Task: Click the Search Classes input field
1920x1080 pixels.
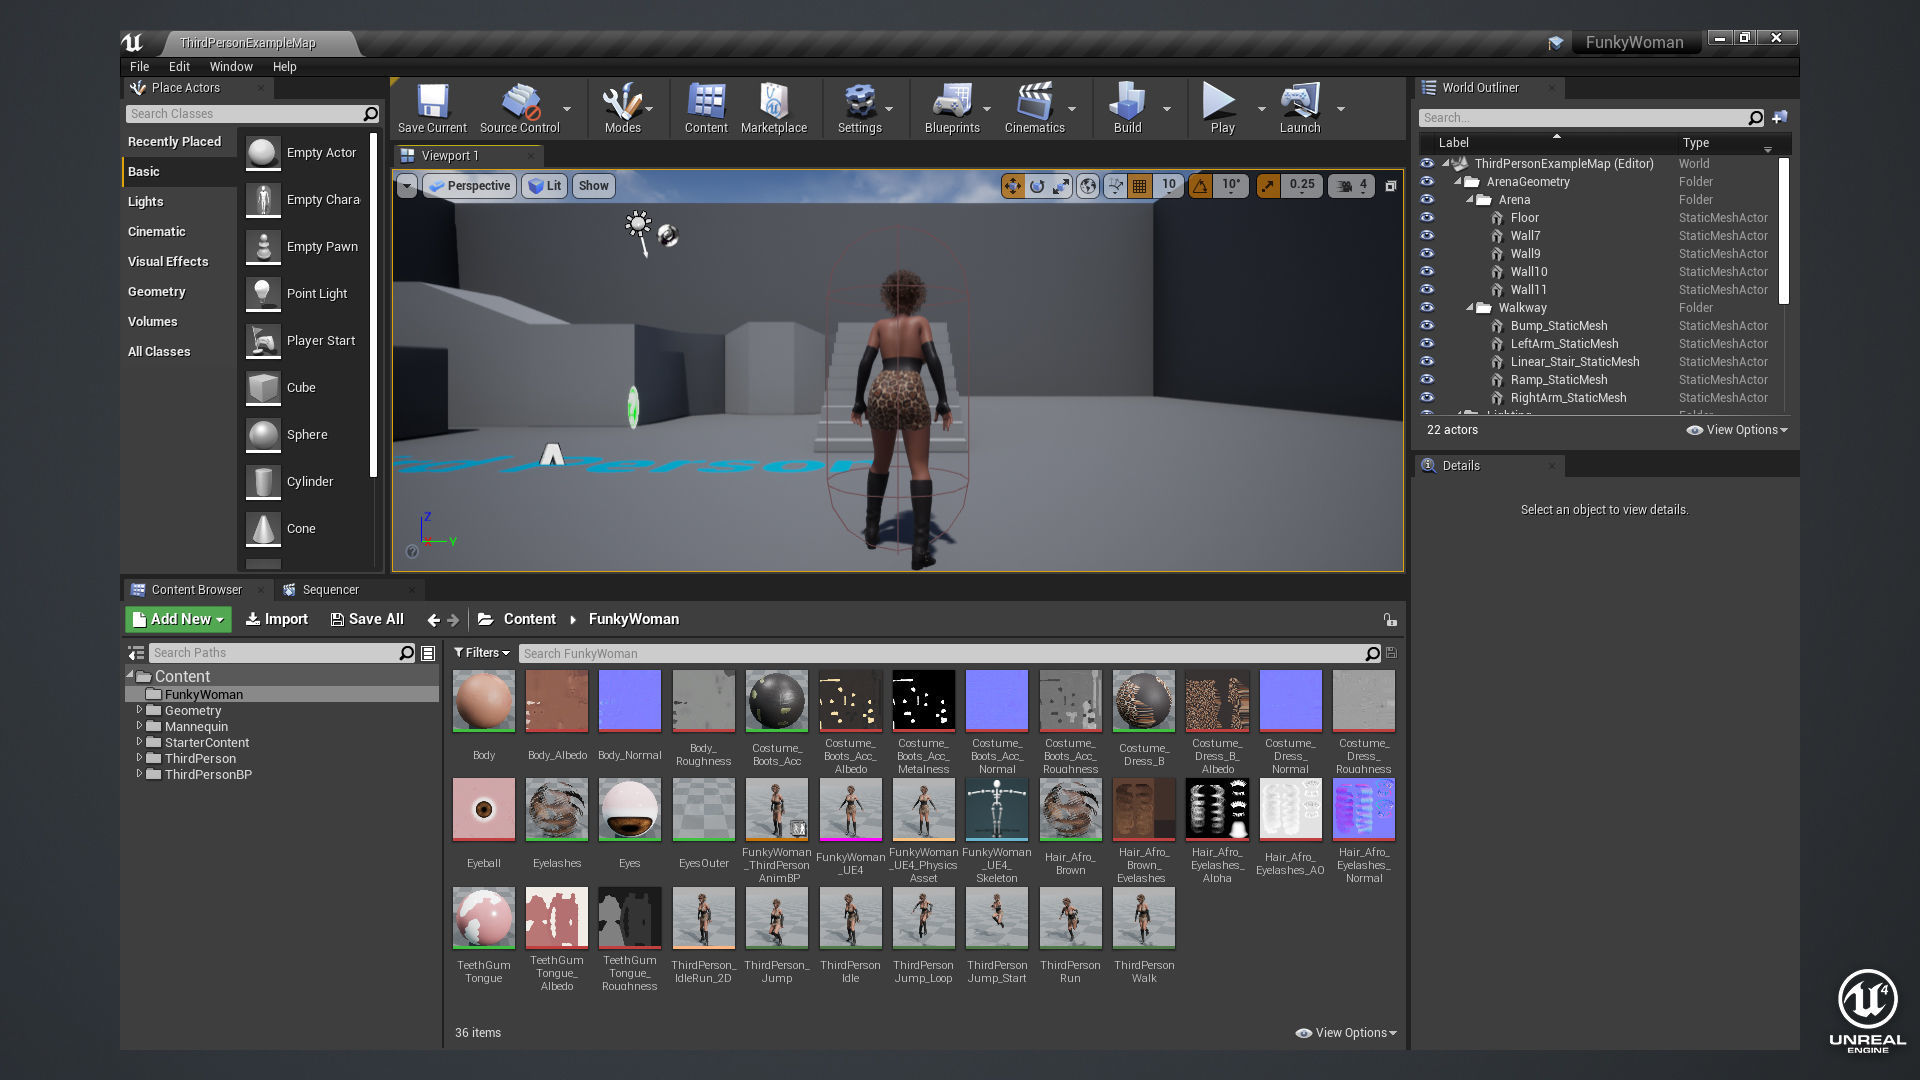Action: [253, 114]
